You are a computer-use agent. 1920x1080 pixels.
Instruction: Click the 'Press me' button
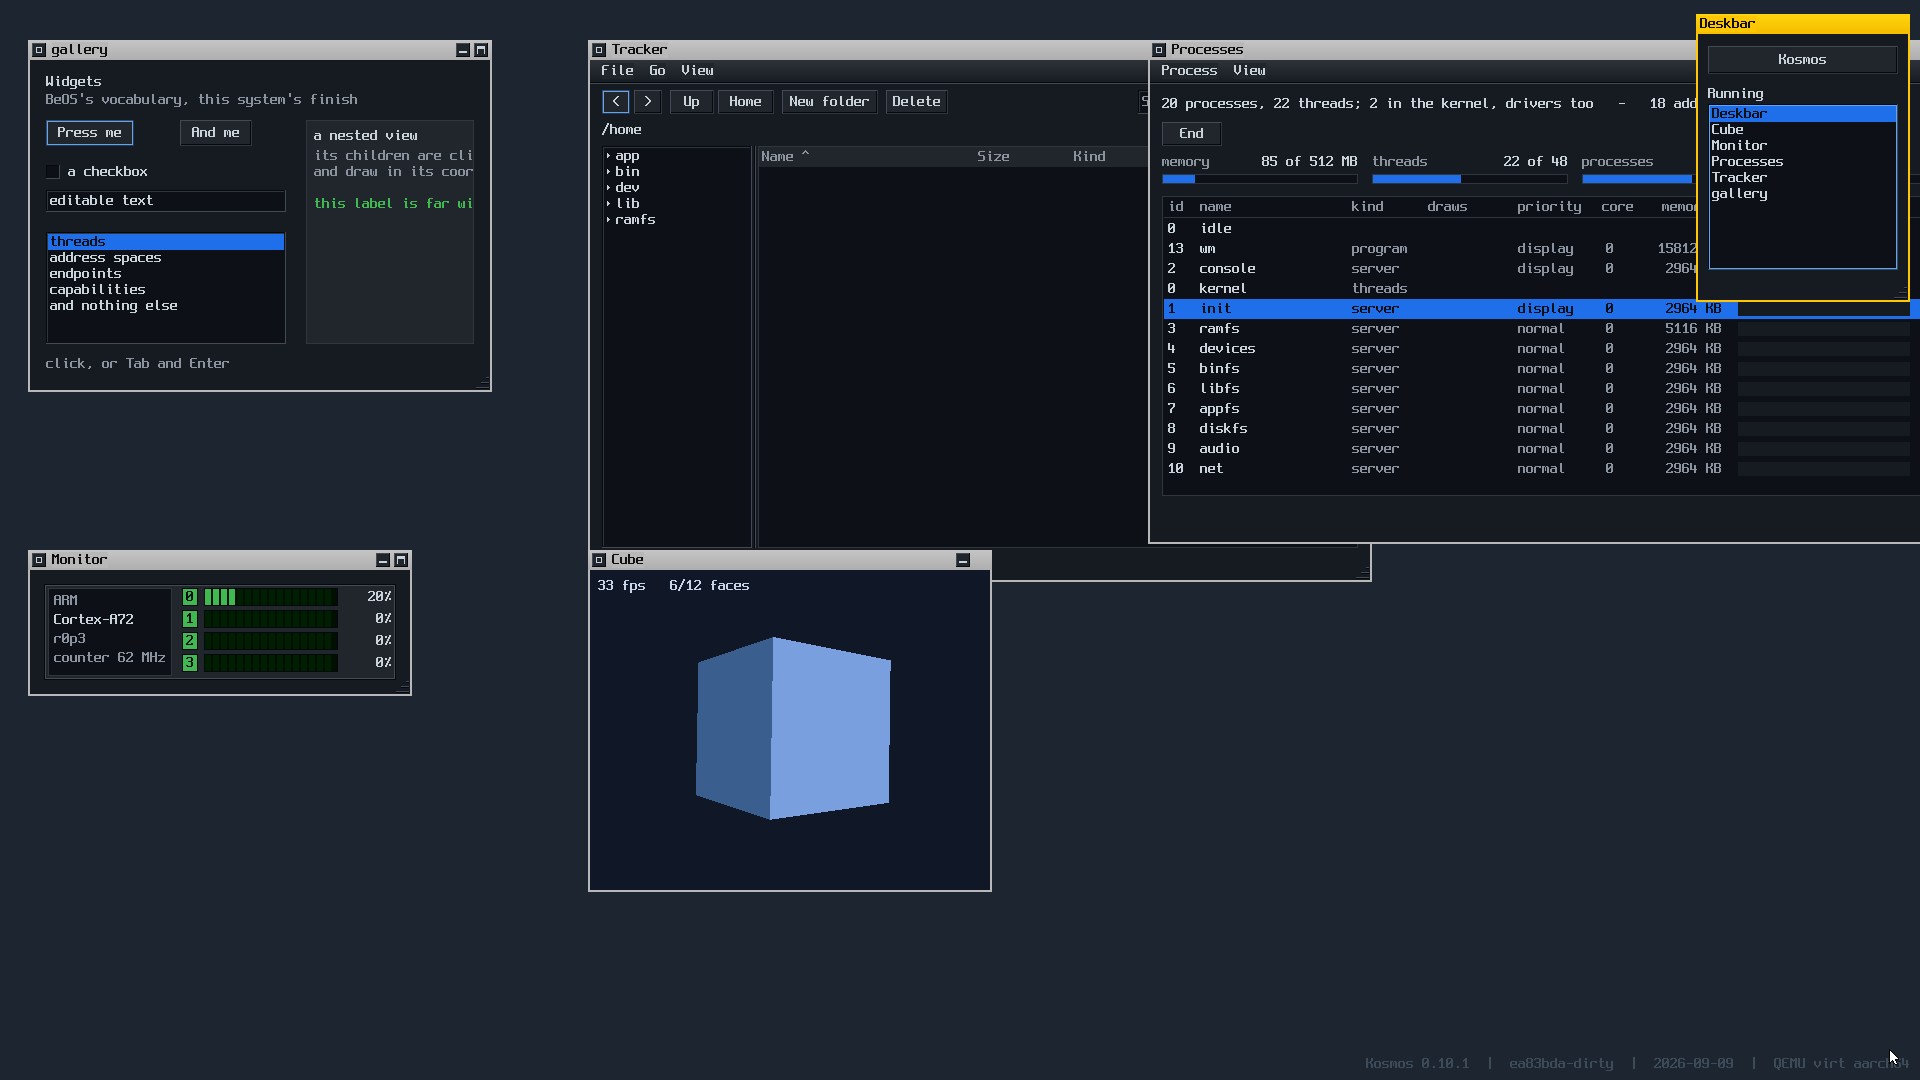coord(90,133)
